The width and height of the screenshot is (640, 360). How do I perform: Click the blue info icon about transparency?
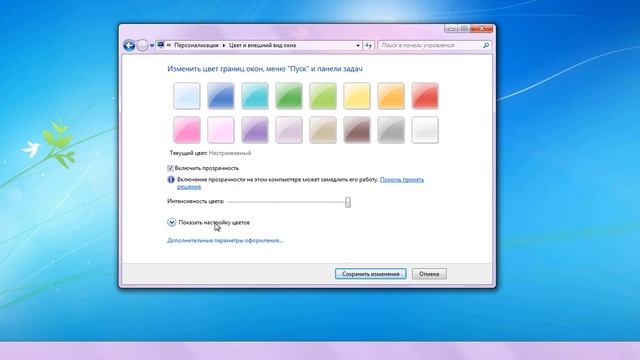(171, 179)
